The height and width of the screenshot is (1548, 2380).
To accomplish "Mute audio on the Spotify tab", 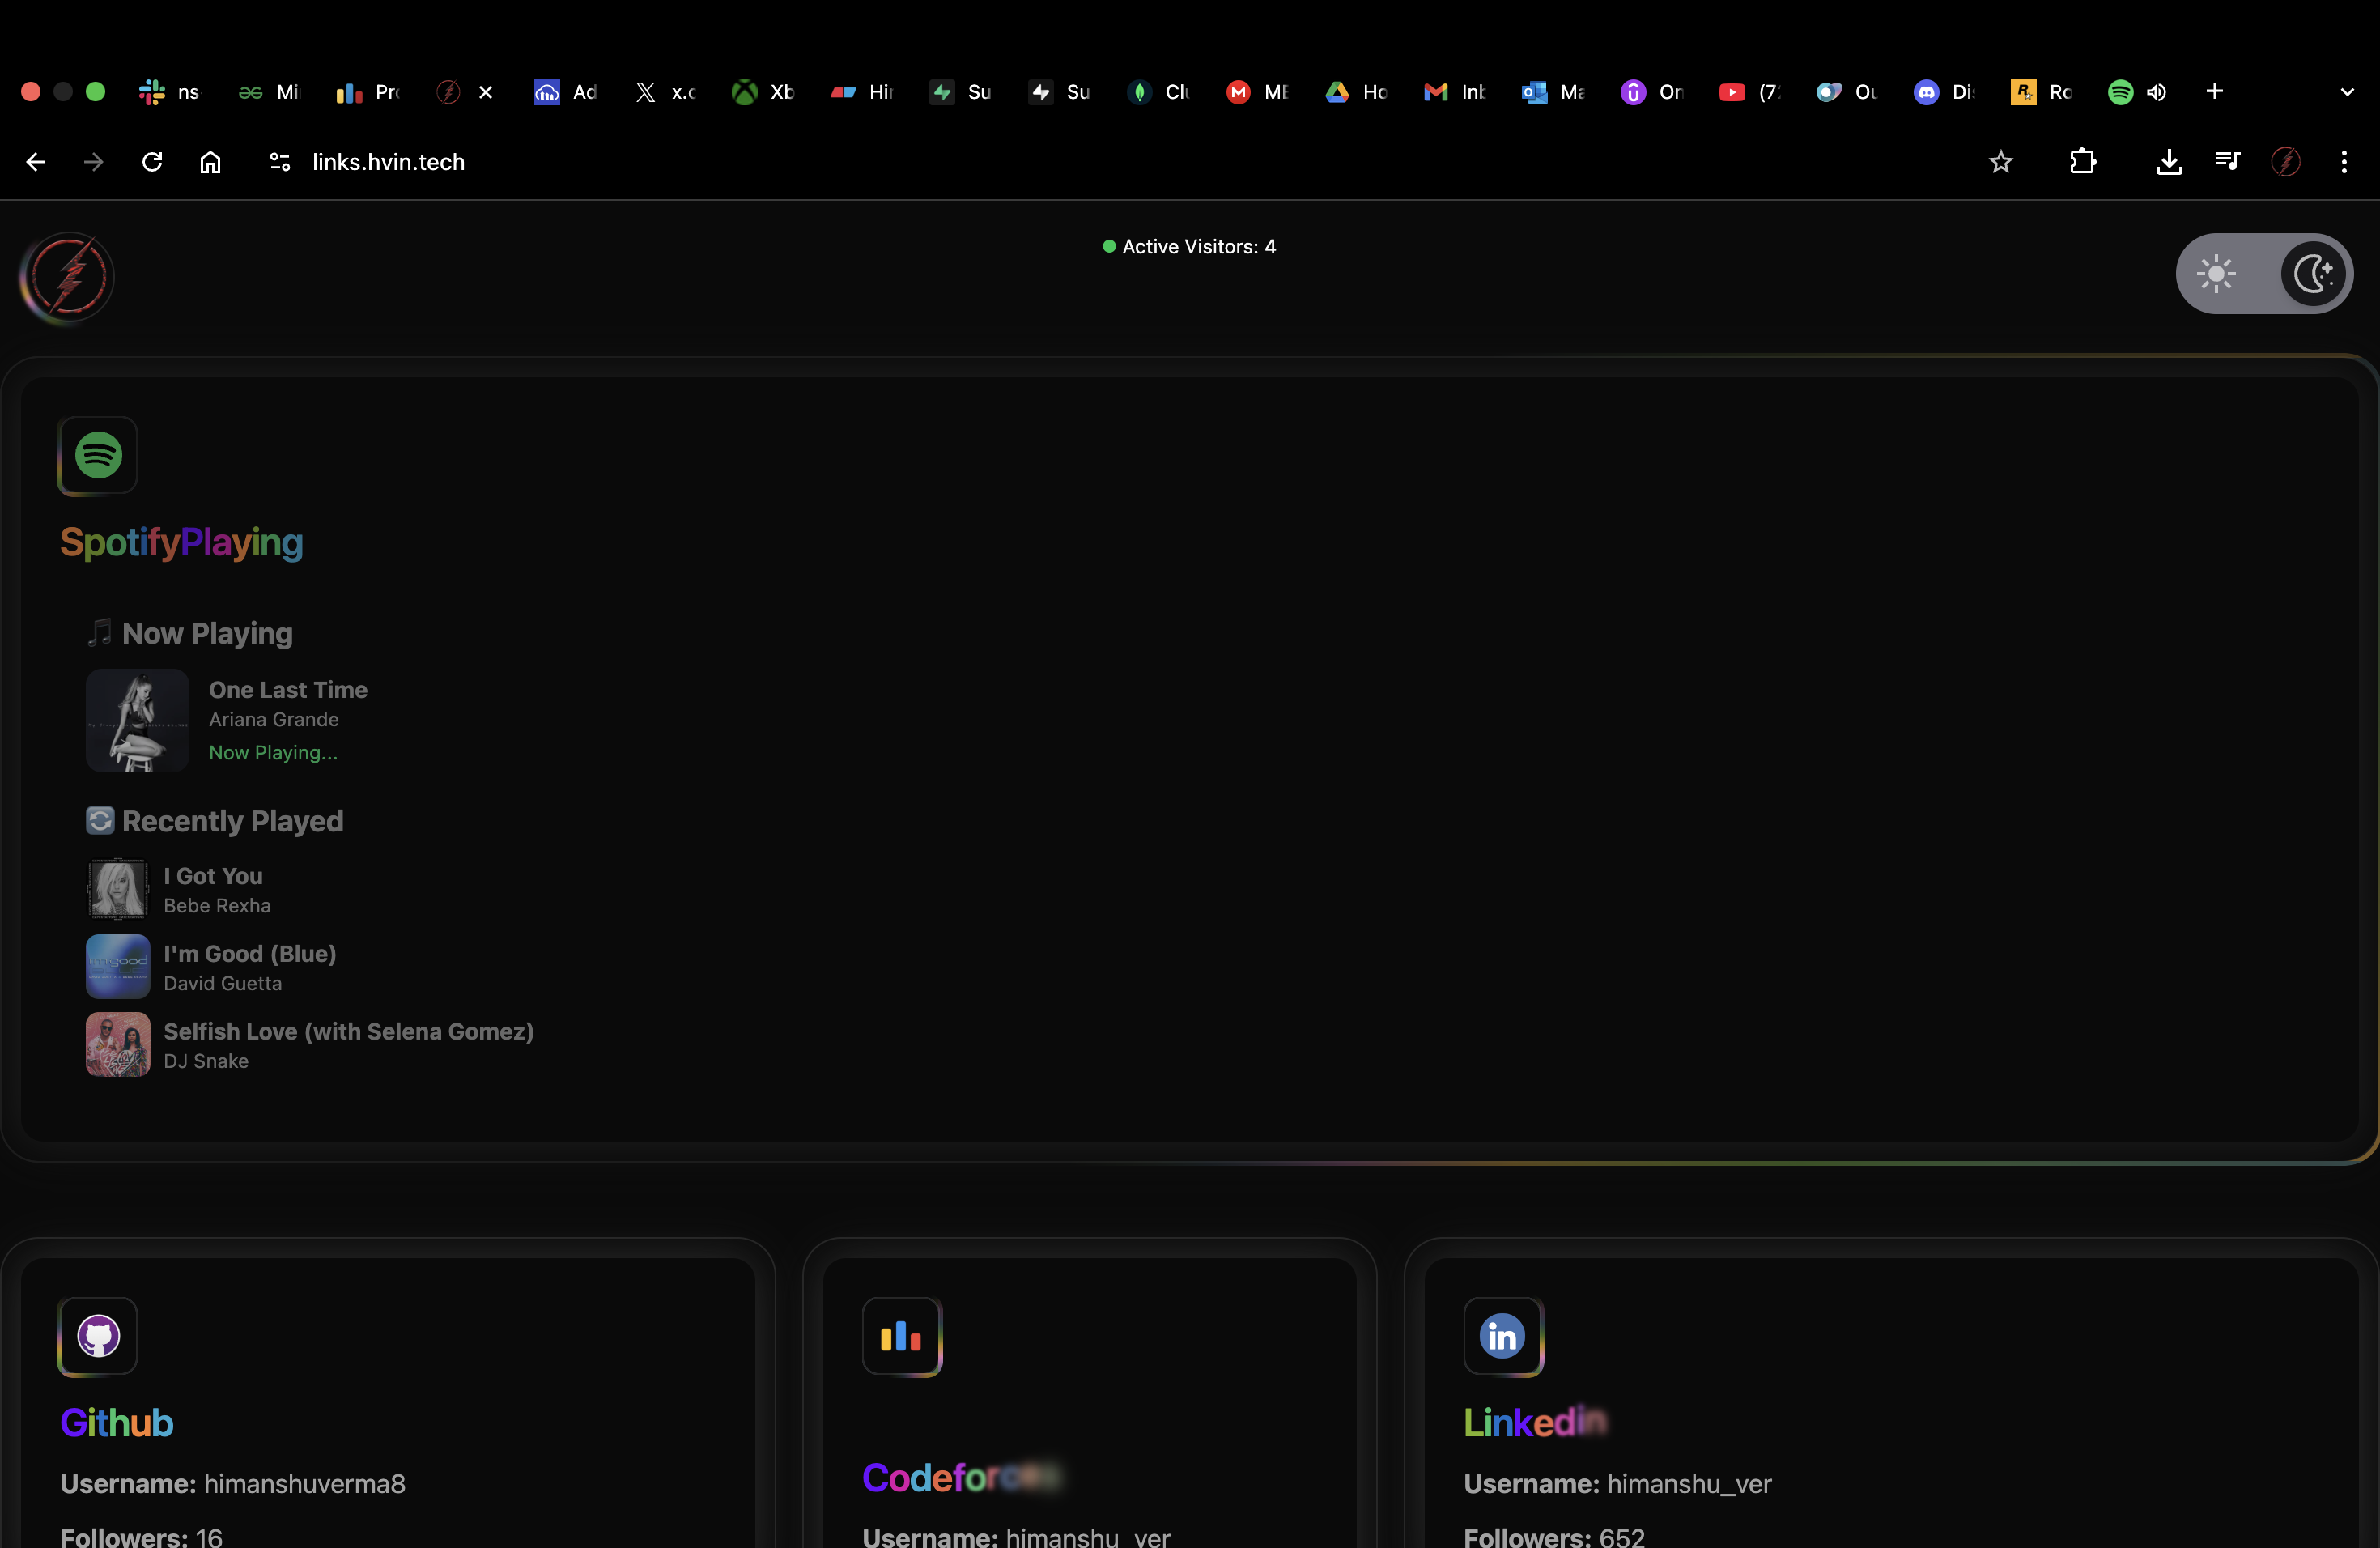I will [2157, 92].
